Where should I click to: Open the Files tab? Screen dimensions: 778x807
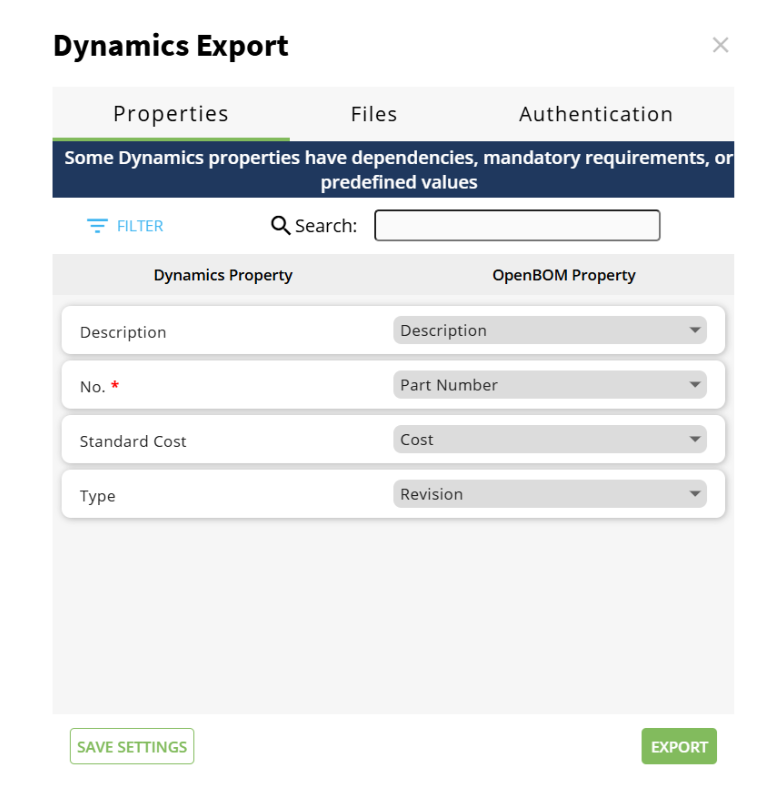pos(374,114)
